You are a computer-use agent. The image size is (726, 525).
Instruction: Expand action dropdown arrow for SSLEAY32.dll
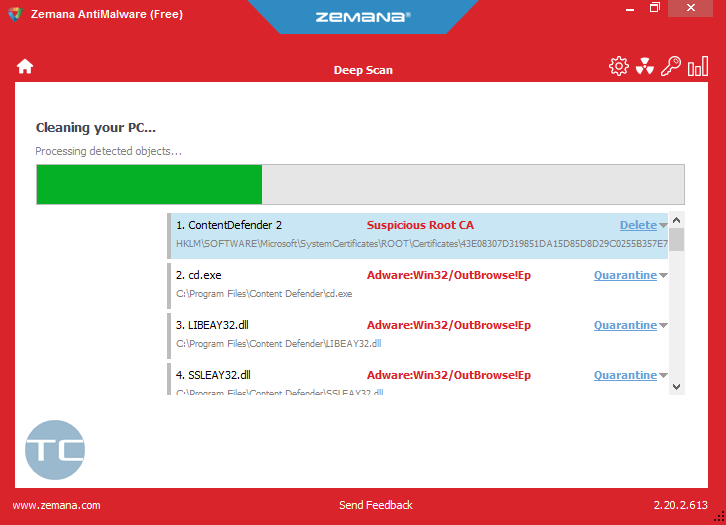663,375
